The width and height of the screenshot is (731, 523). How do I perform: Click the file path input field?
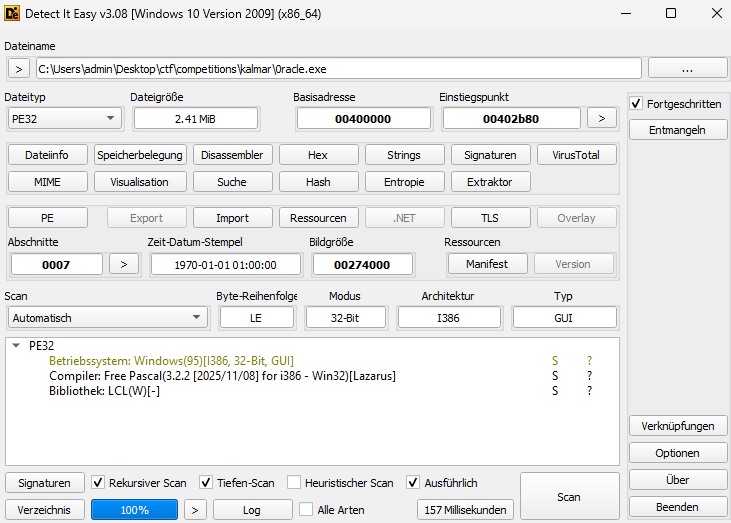coord(338,69)
